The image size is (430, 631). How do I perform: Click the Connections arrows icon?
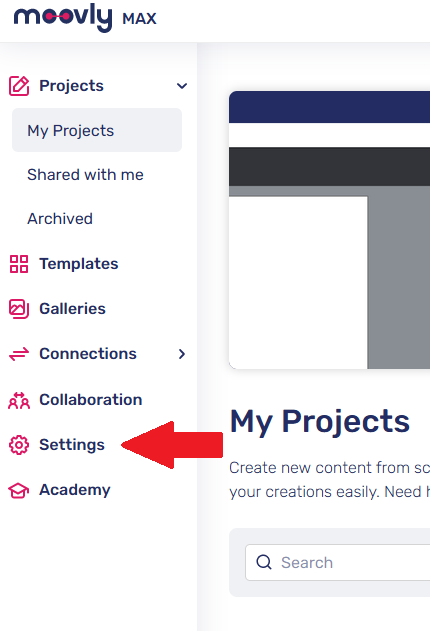coord(19,354)
